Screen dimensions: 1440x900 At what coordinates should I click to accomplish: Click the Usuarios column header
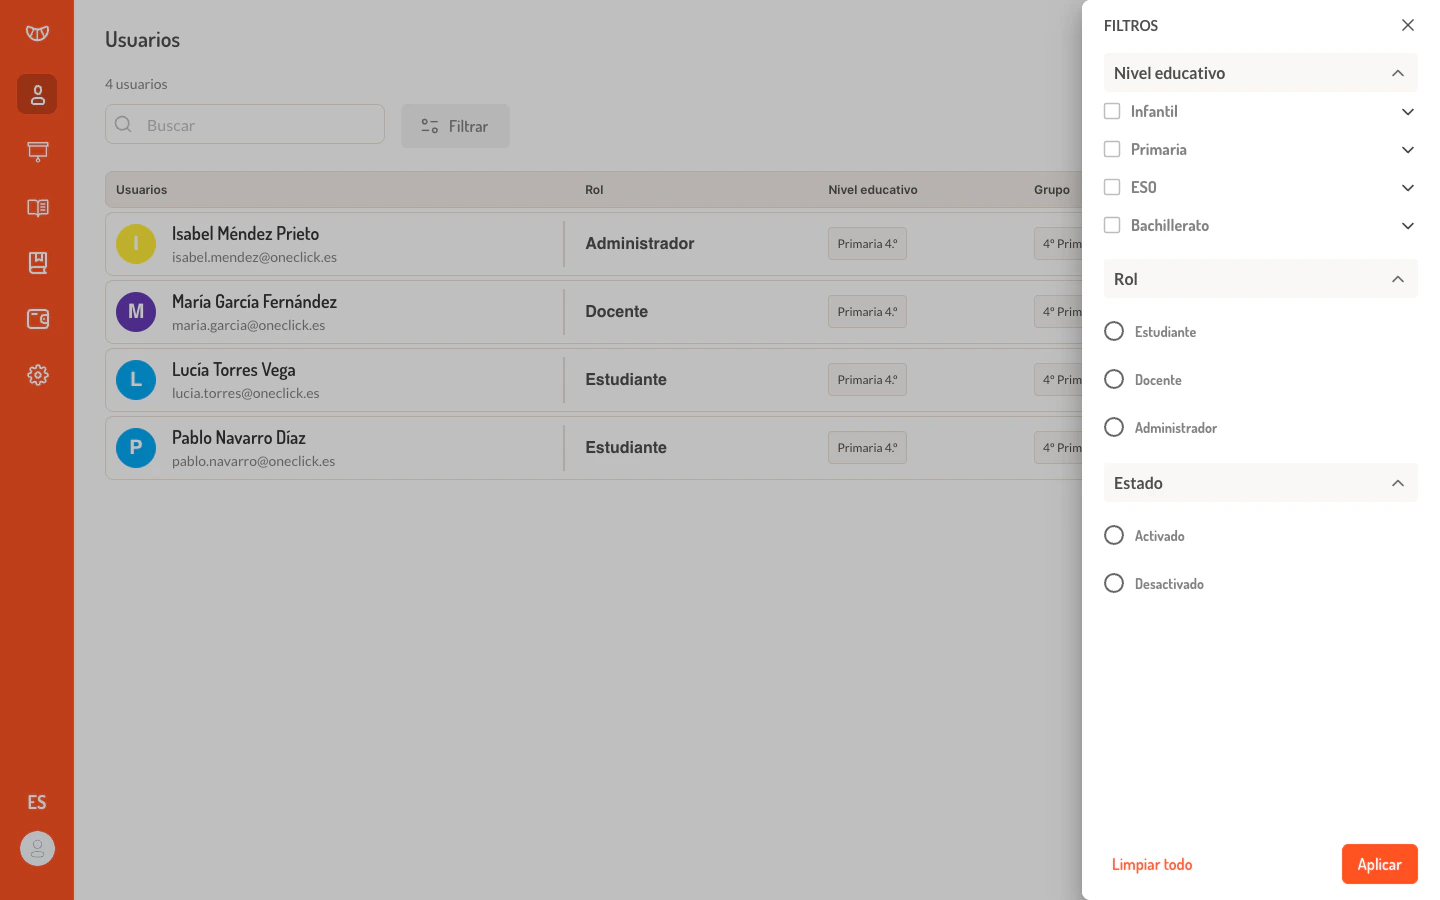click(x=141, y=189)
